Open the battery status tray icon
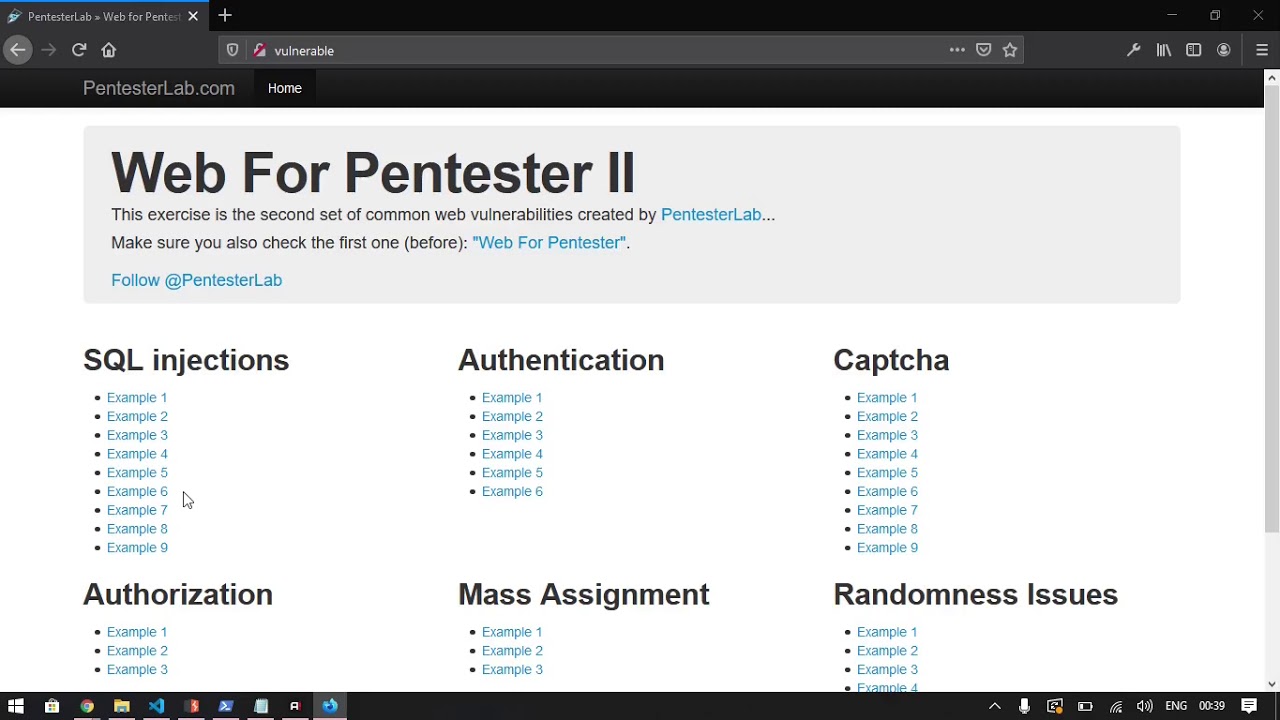This screenshot has height=720, width=1280. pyautogui.click(x=1085, y=706)
